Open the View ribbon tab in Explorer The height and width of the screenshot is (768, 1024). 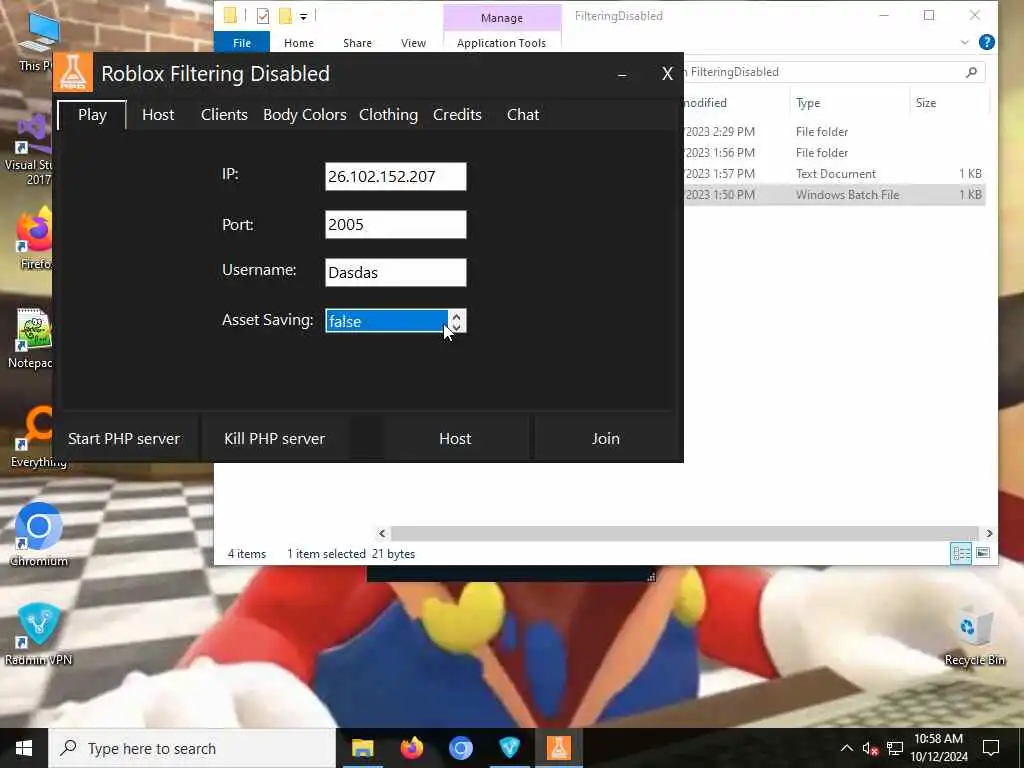pos(413,43)
